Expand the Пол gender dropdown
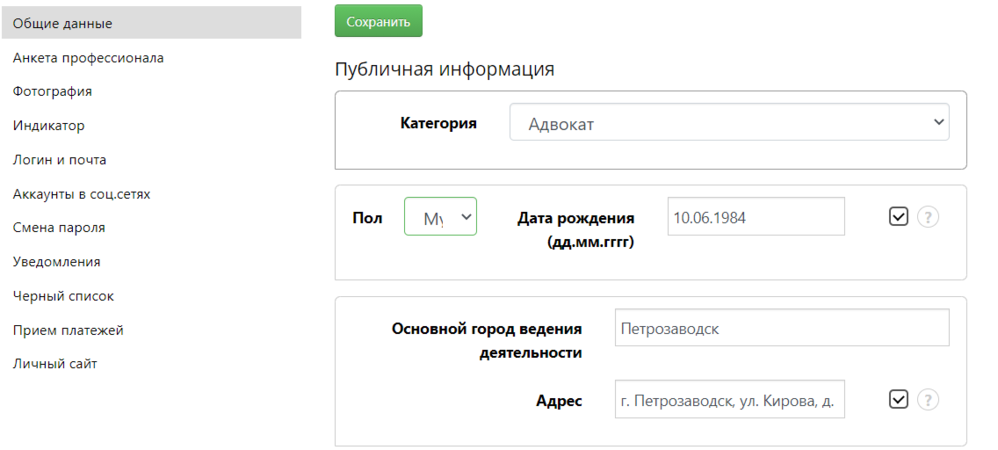998x450 pixels. tap(440, 217)
